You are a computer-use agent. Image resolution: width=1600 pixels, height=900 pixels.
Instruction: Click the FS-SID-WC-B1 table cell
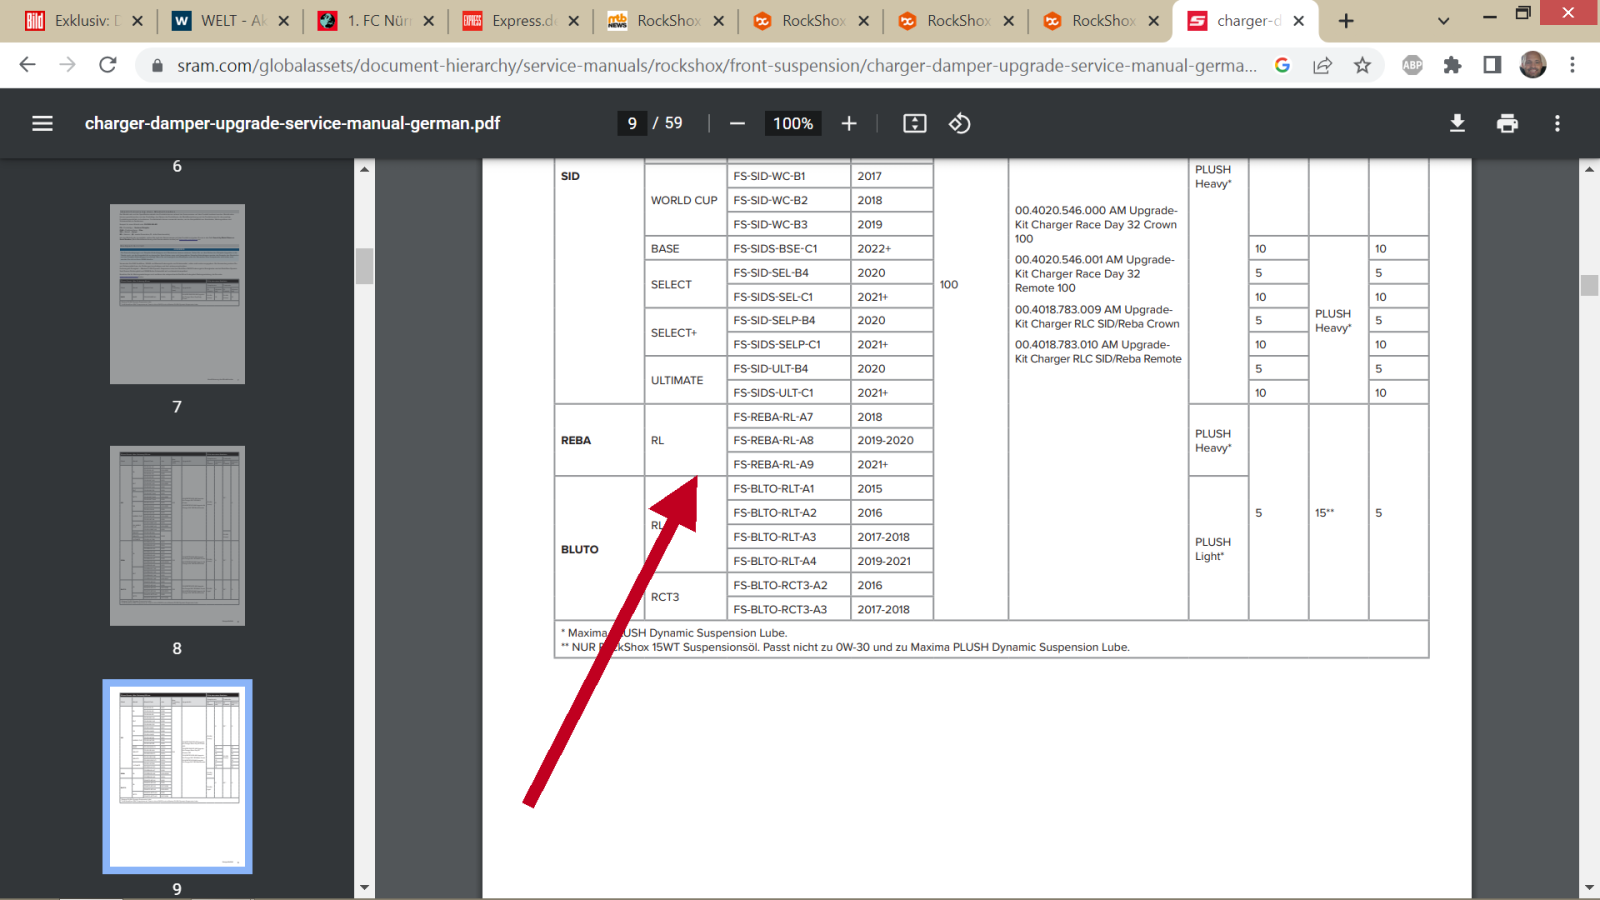[x=788, y=176]
